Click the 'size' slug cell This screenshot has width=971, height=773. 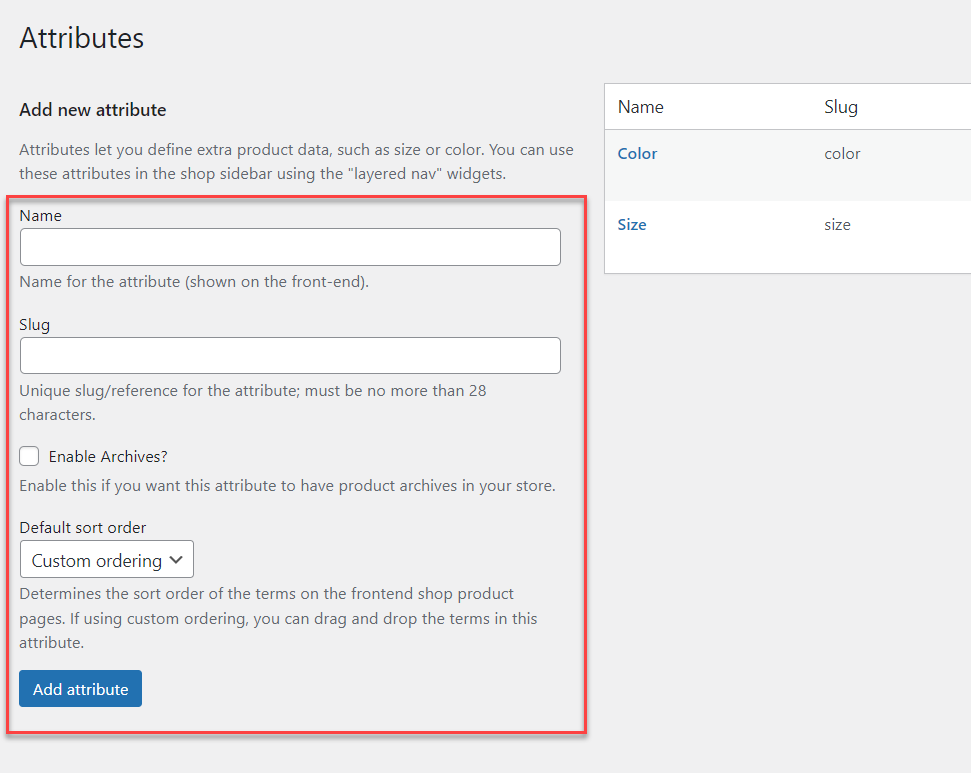click(837, 225)
